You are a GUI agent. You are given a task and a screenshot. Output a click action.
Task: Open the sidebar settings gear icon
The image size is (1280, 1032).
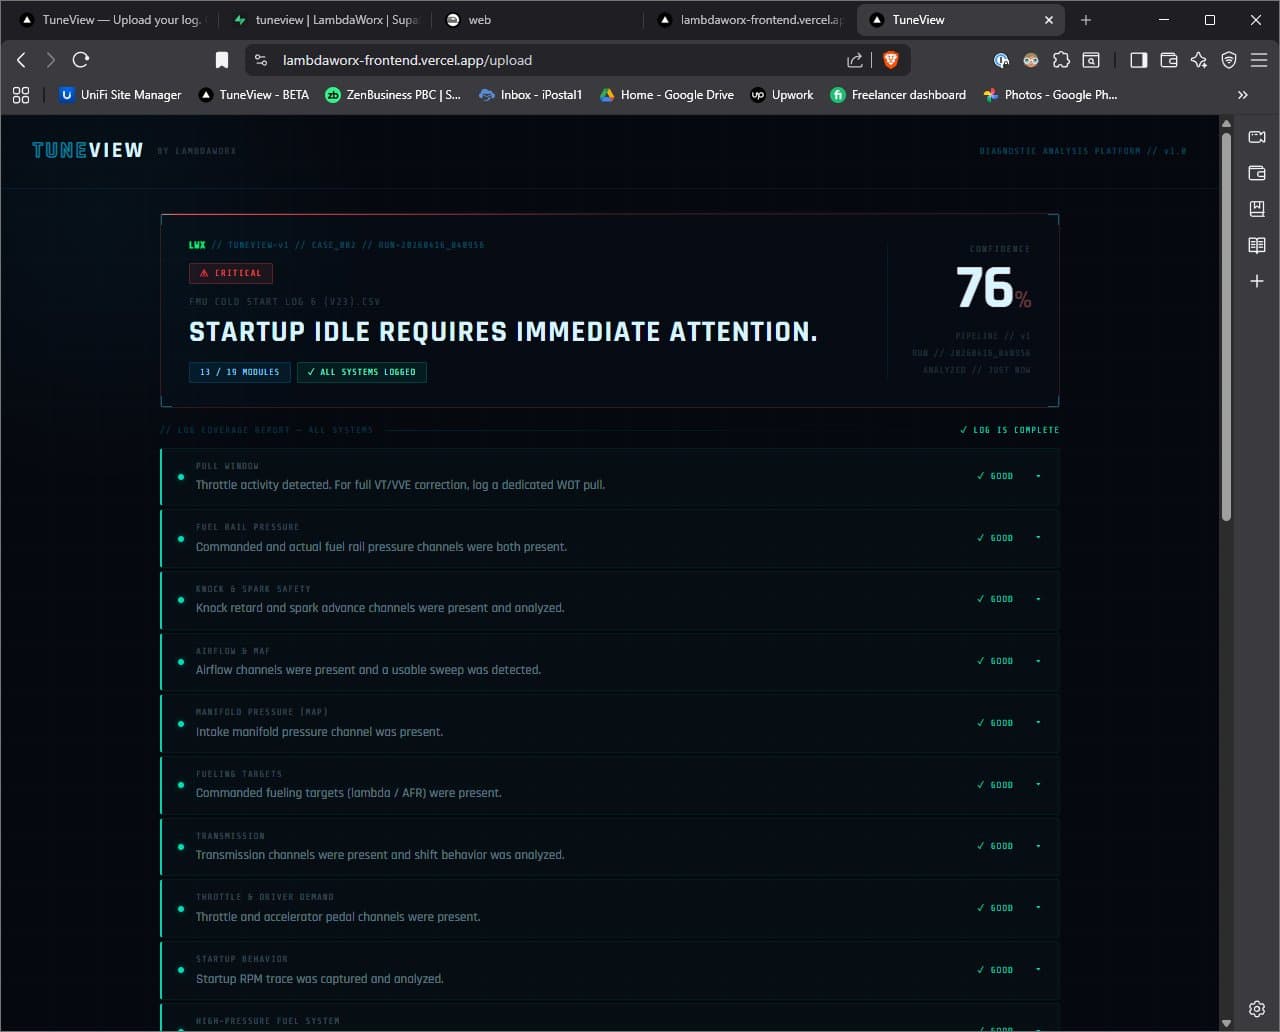[1257, 1008]
